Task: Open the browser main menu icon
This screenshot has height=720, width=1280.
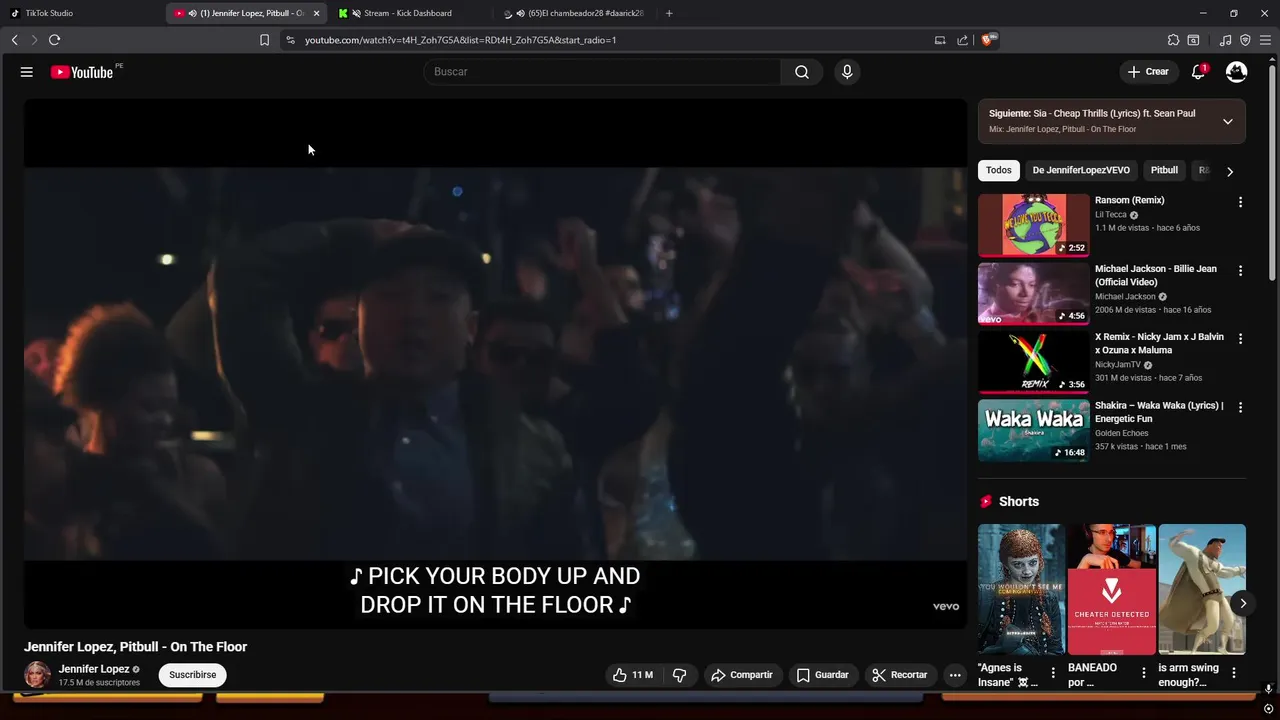Action: coord(1266,40)
